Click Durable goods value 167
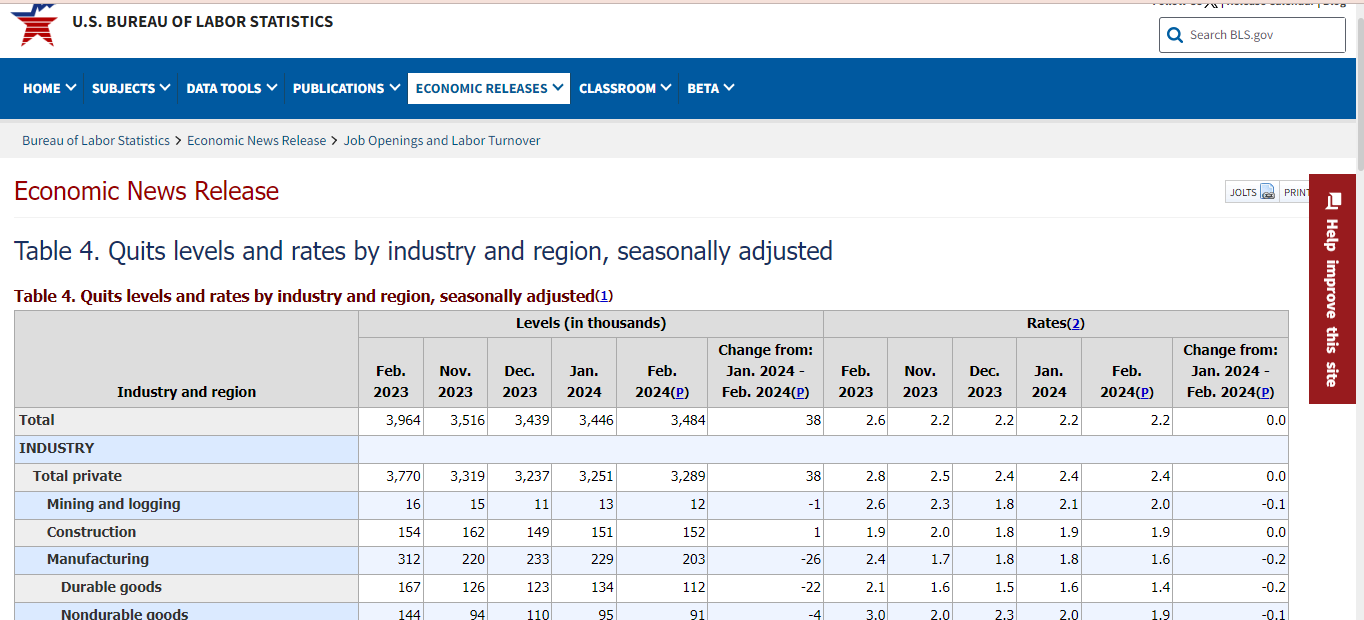This screenshot has width=1364, height=620. (391, 588)
